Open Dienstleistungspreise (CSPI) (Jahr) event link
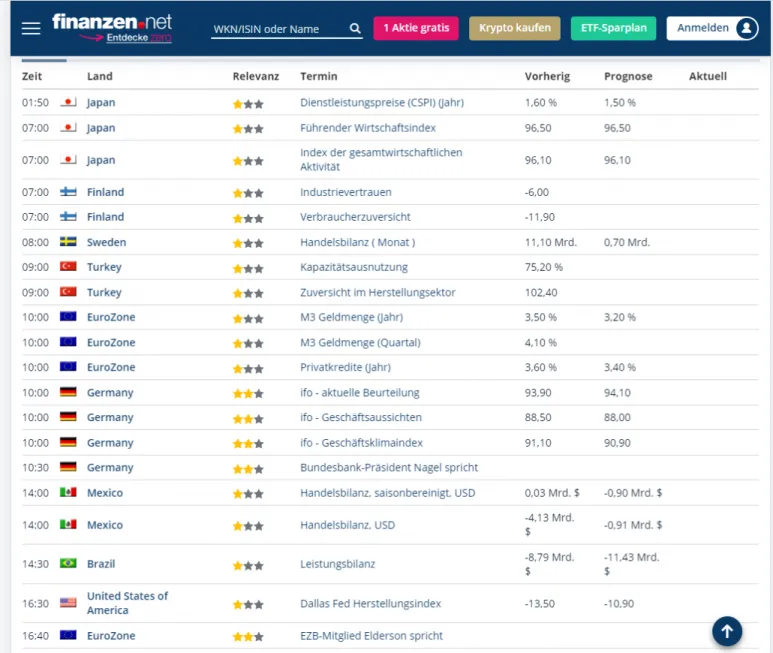 (382, 103)
